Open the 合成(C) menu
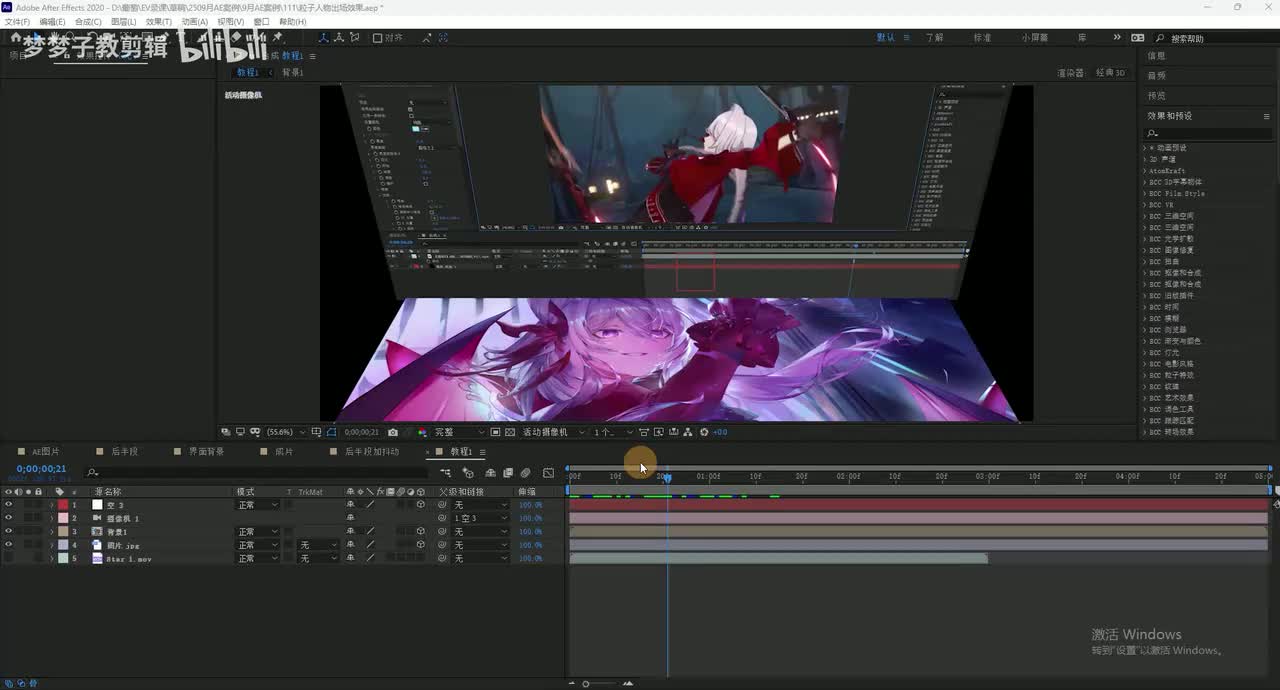This screenshot has width=1280, height=690. pos(88,21)
